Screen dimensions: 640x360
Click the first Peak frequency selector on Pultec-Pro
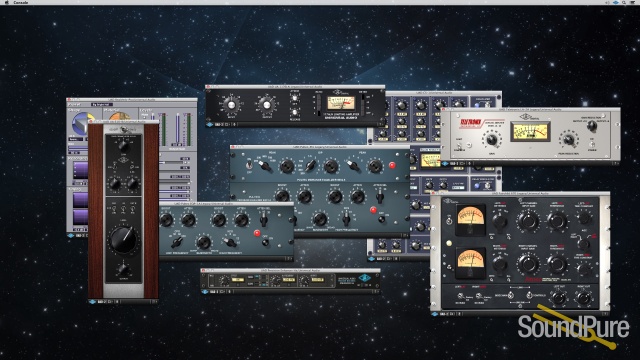pyautogui.click(x=265, y=166)
